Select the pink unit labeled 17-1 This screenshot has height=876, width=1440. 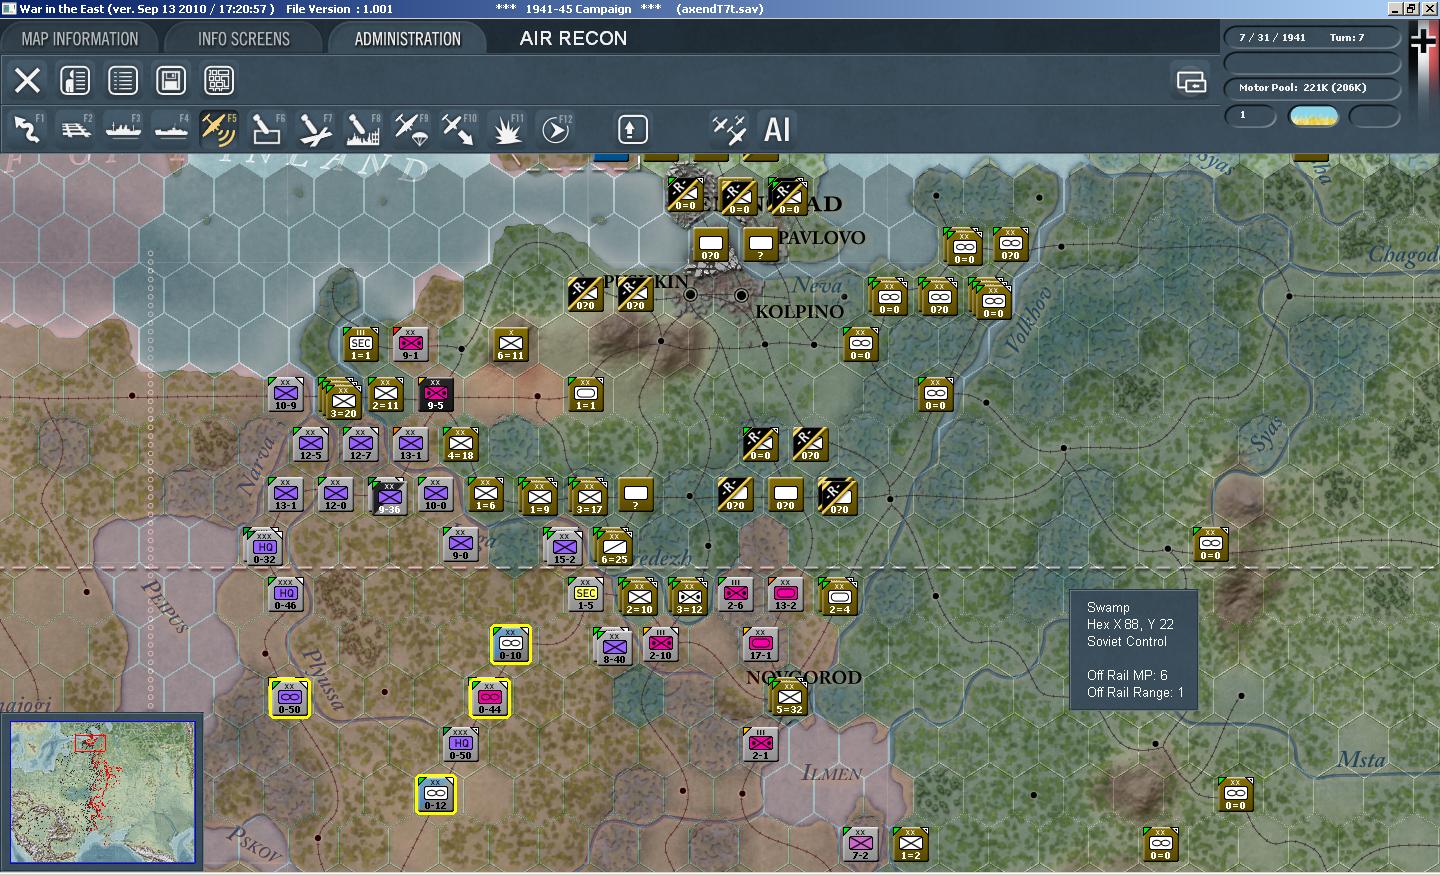(x=761, y=644)
